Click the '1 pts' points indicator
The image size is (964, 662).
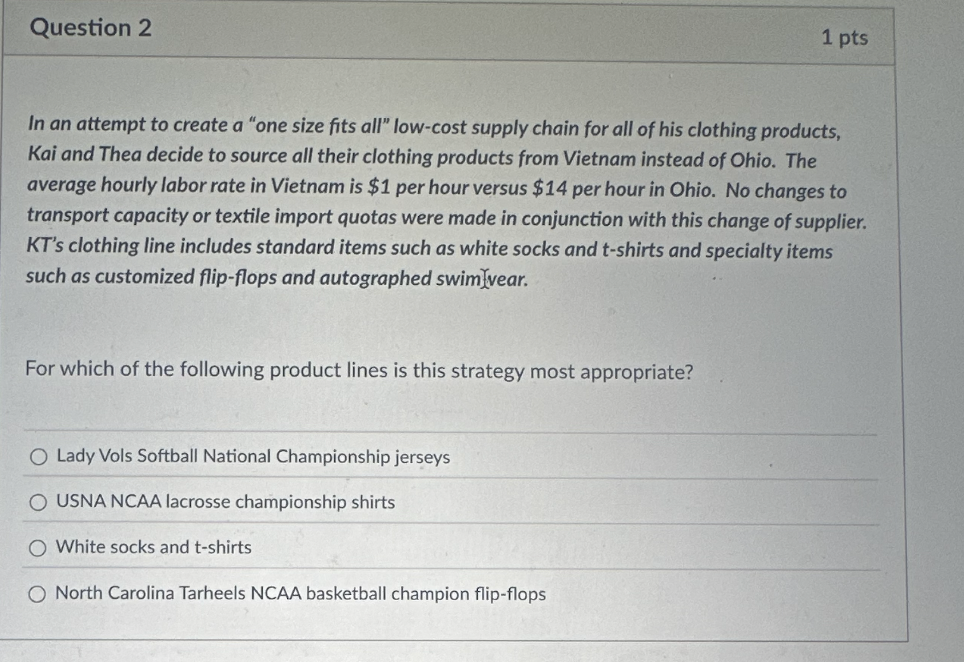point(844,38)
